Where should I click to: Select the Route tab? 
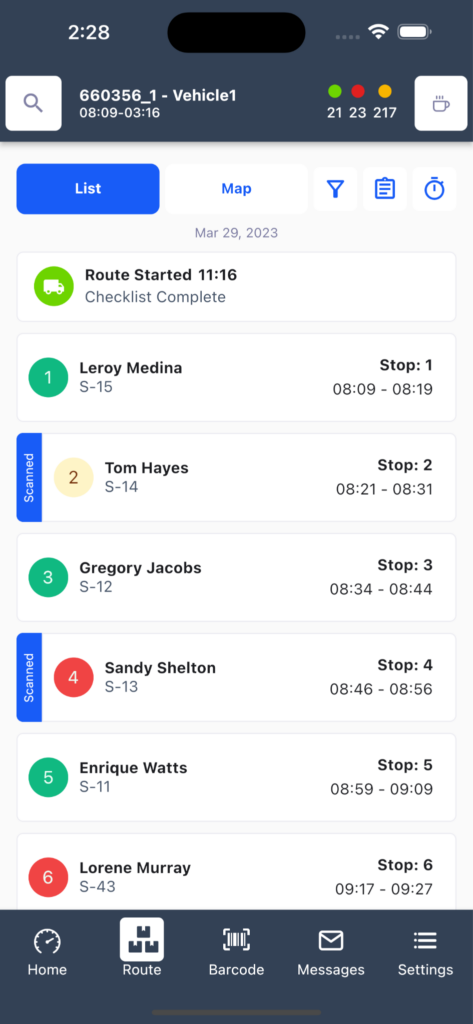[x=142, y=948]
